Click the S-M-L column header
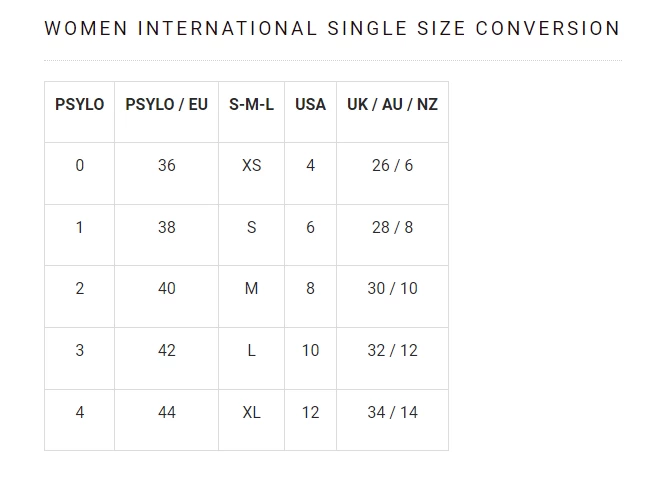Screen dimensions: 661x489 251,105
